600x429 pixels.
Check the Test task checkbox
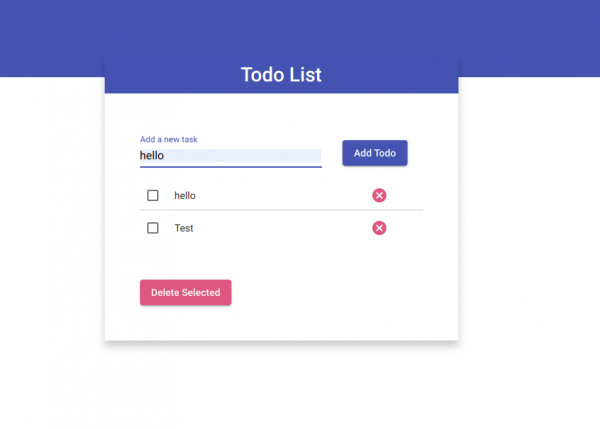153,228
